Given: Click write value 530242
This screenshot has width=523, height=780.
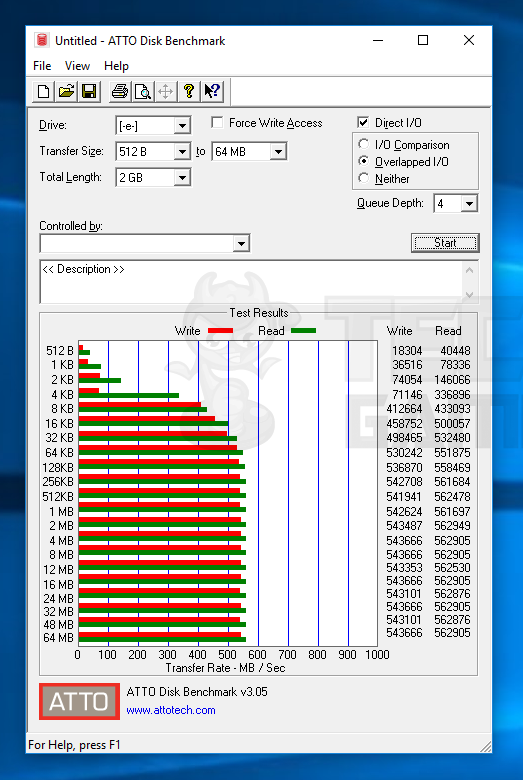Looking at the screenshot, I should click(404, 452).
